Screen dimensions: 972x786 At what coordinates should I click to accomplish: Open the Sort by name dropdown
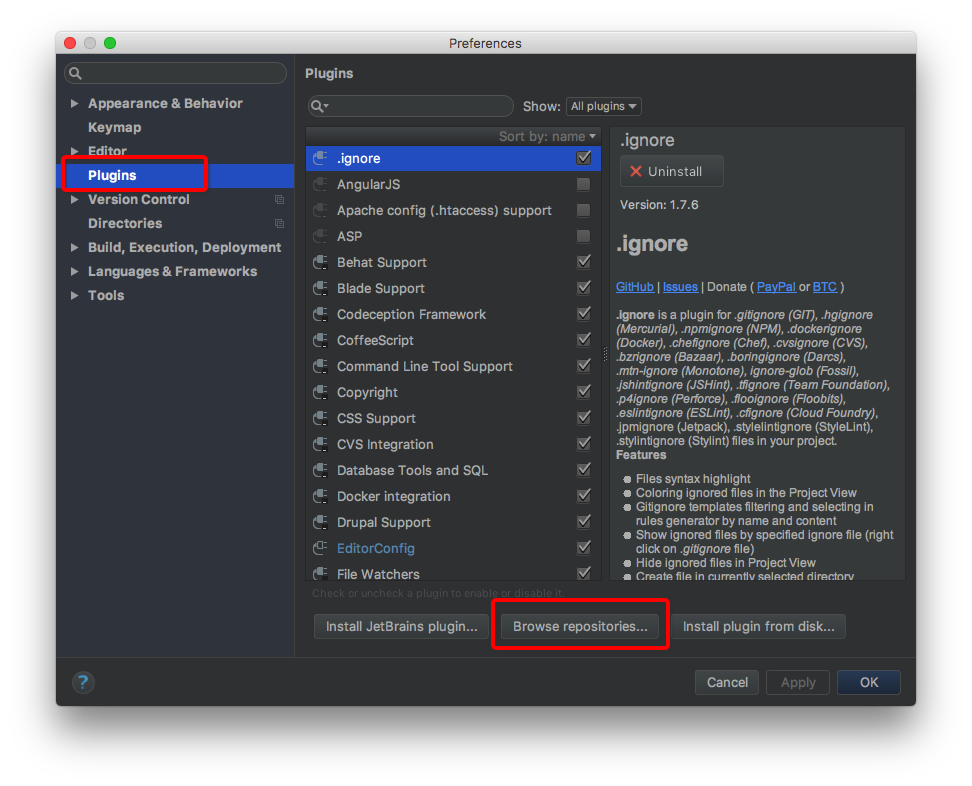click(547, 136)
